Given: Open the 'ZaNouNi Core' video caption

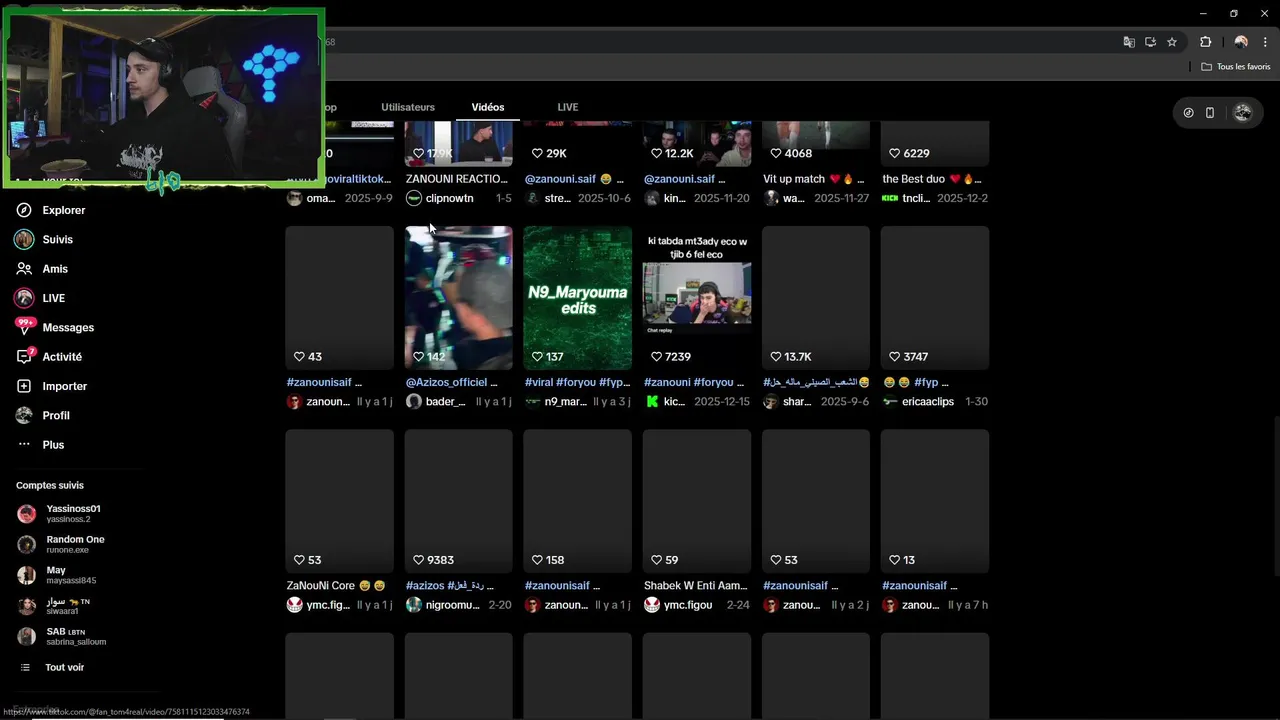Looking at the screenshot, I should pos(336,586).
